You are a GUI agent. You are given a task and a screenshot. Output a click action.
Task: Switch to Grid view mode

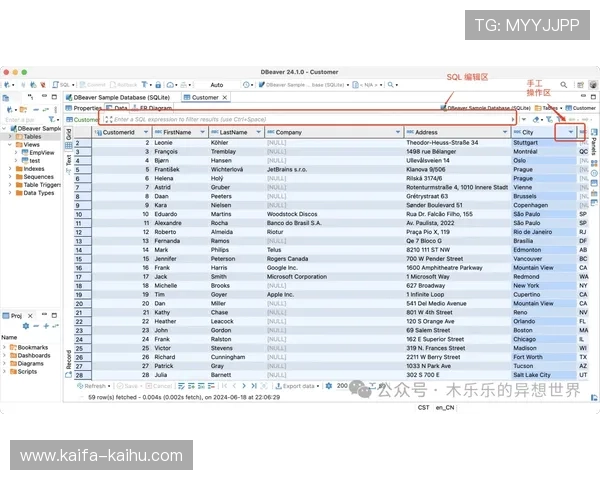(69, 133)
